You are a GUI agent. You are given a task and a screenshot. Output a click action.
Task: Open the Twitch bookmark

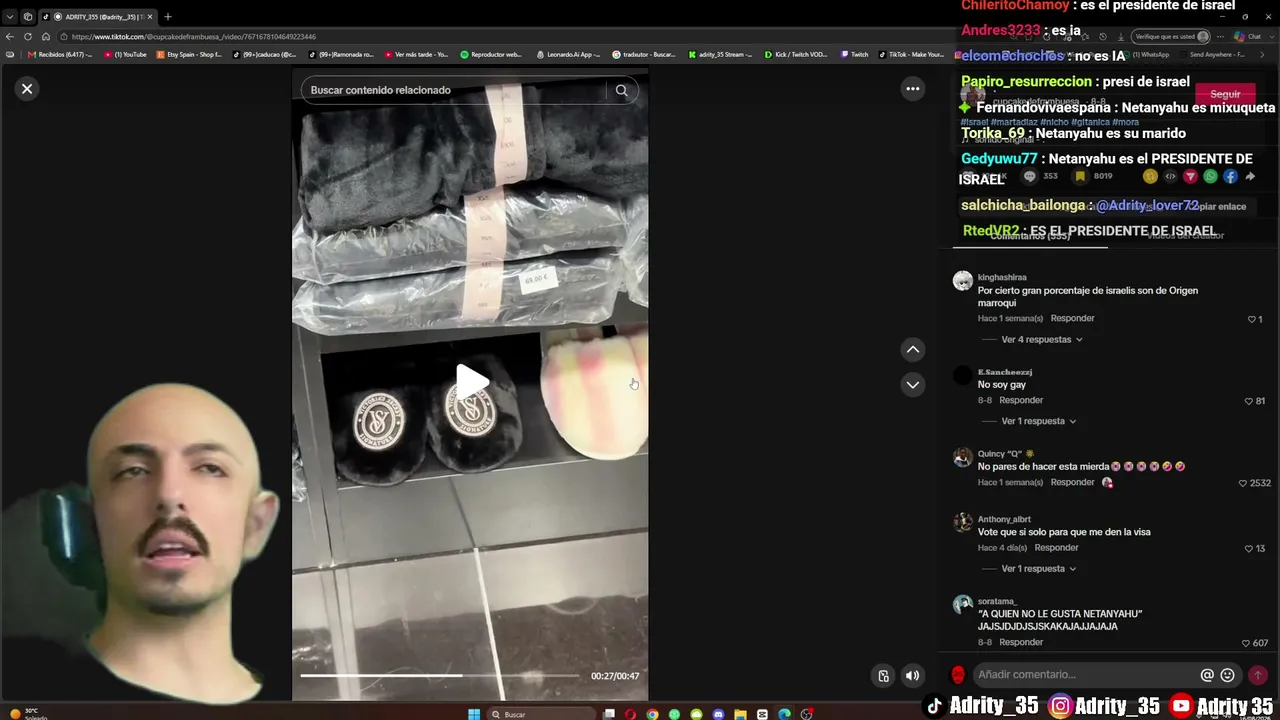coord(855,54)
